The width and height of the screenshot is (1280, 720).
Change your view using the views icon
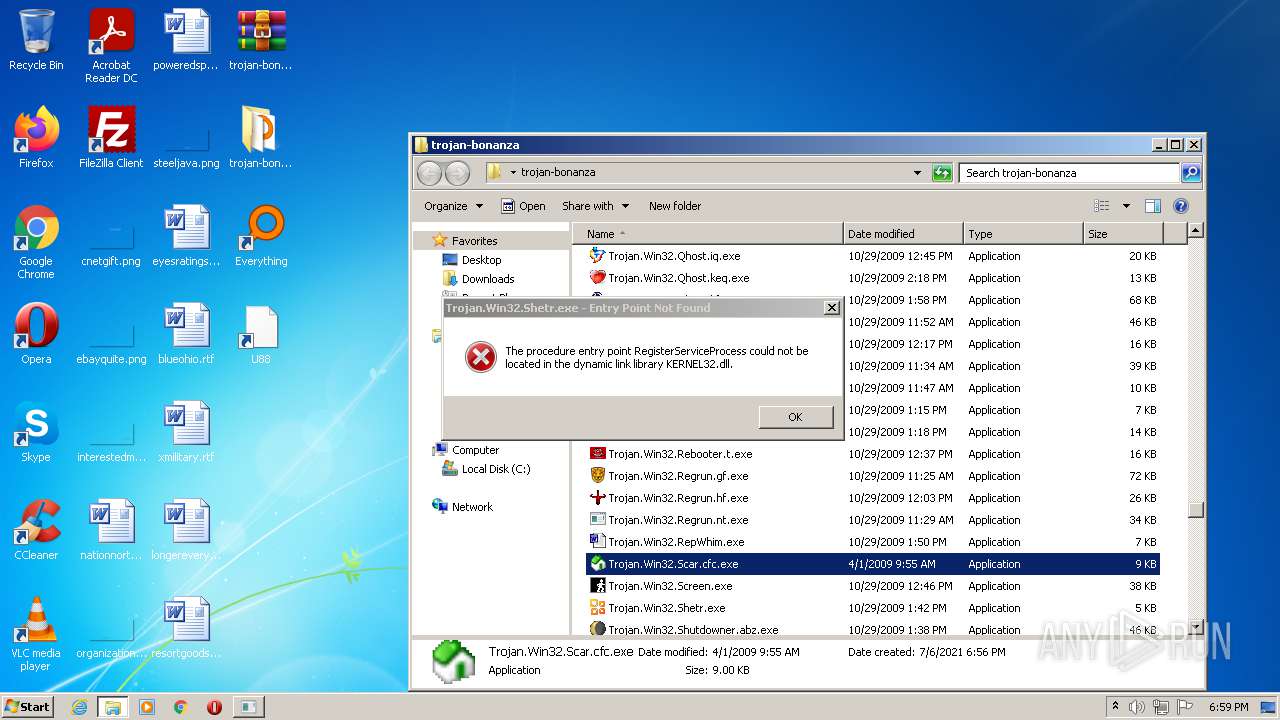[x=1102, y=206]
